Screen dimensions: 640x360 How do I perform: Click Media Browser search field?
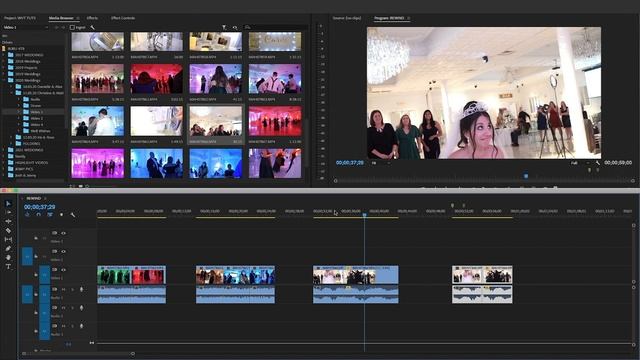click(276, 27)
